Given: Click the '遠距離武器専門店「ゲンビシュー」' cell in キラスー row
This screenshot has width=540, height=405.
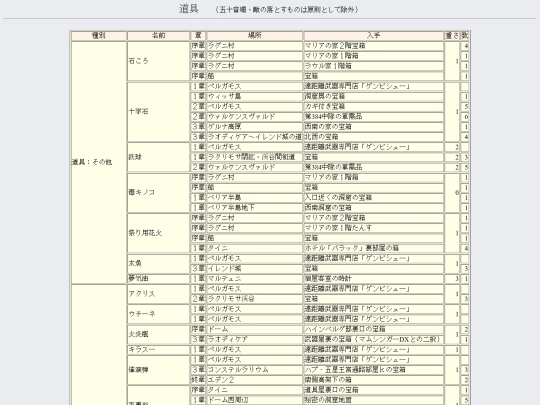Looking at the screenshot, I should tap(374, 350).
